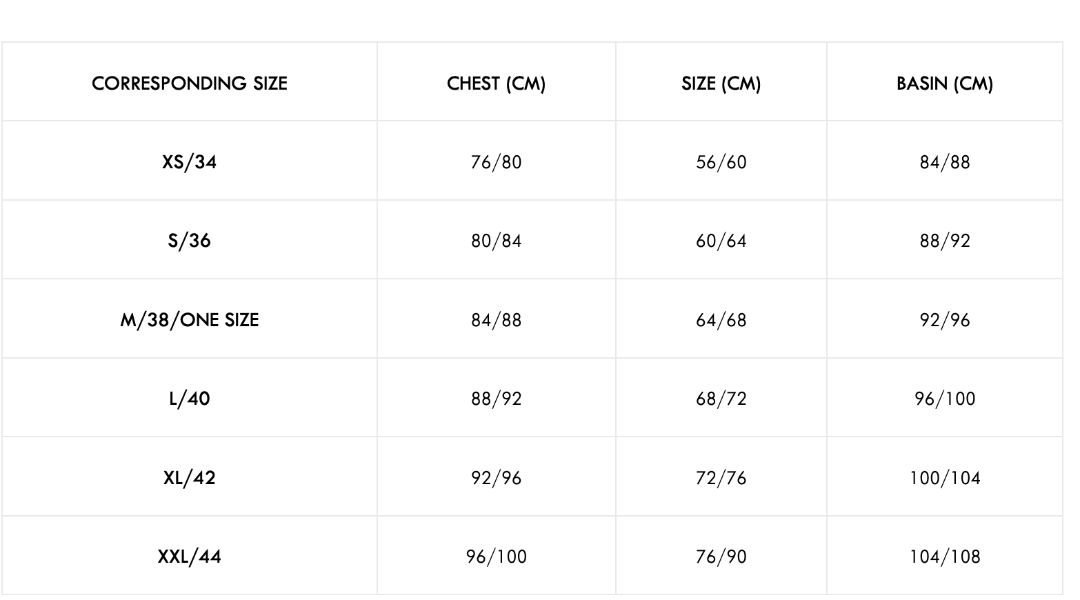This screenshot has width=1080, height=600.
Task: Click chest value 96/100 for XXL
Action: [496, 556]
